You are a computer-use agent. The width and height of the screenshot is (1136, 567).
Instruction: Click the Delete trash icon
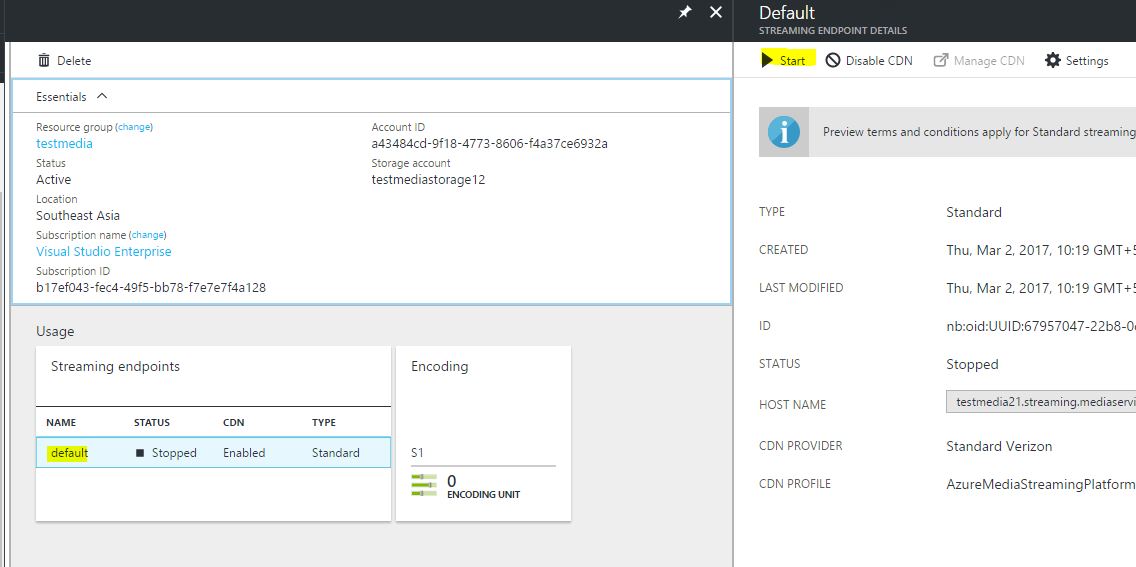(43, 61)
